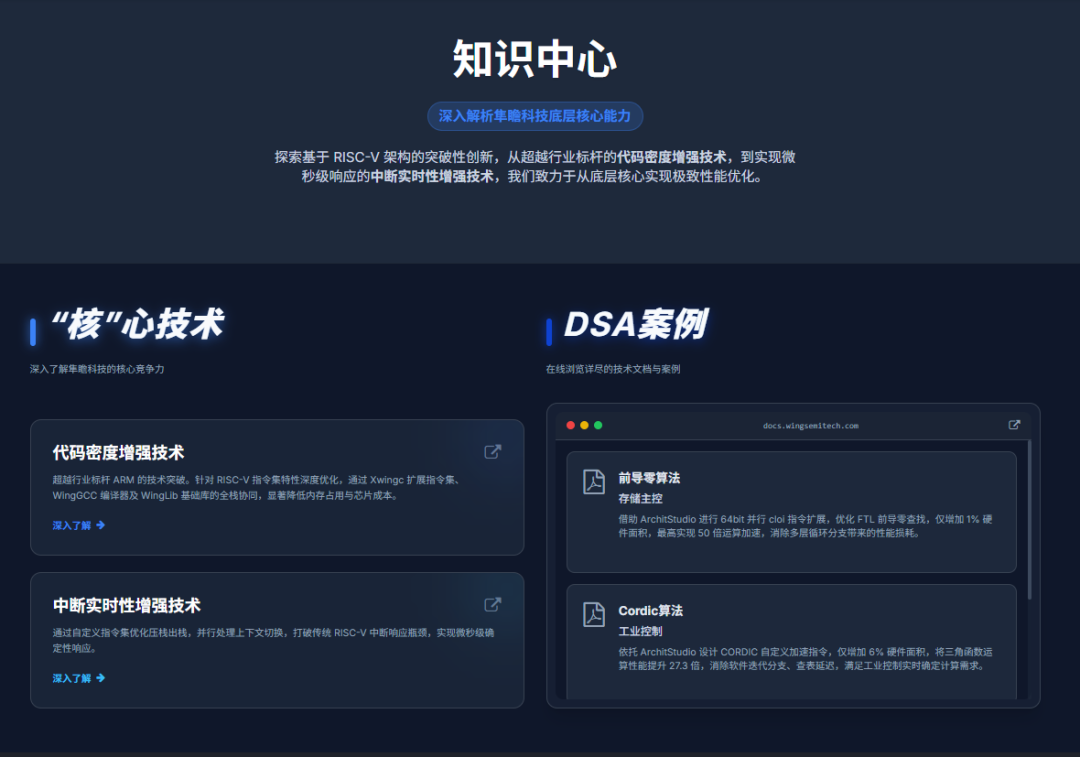The width and height of the screenshot is (1080, 757).
Task: Click 深入了解隼瞻科技的核心竞争力 subtitle
Action: (x=97, y=369)
